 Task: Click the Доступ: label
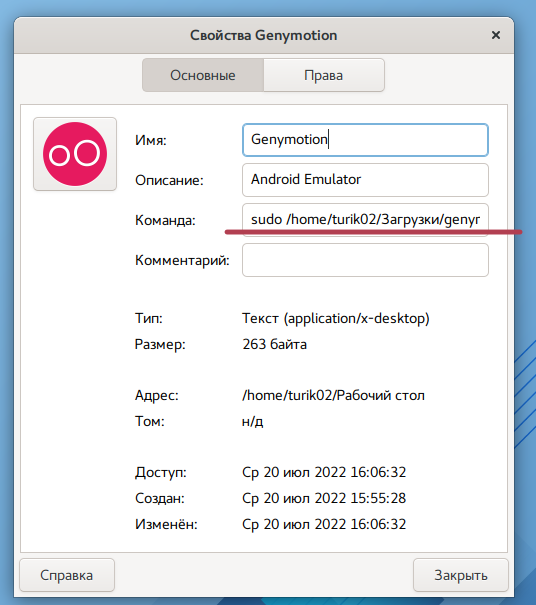point(161,473)
